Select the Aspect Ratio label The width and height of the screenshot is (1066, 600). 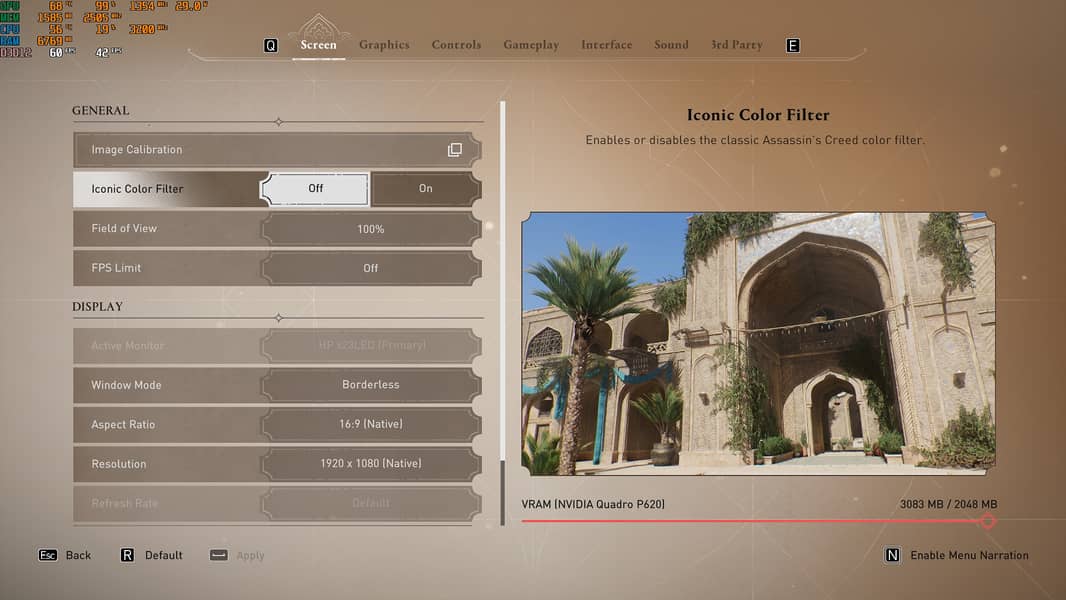pos(123,424)
